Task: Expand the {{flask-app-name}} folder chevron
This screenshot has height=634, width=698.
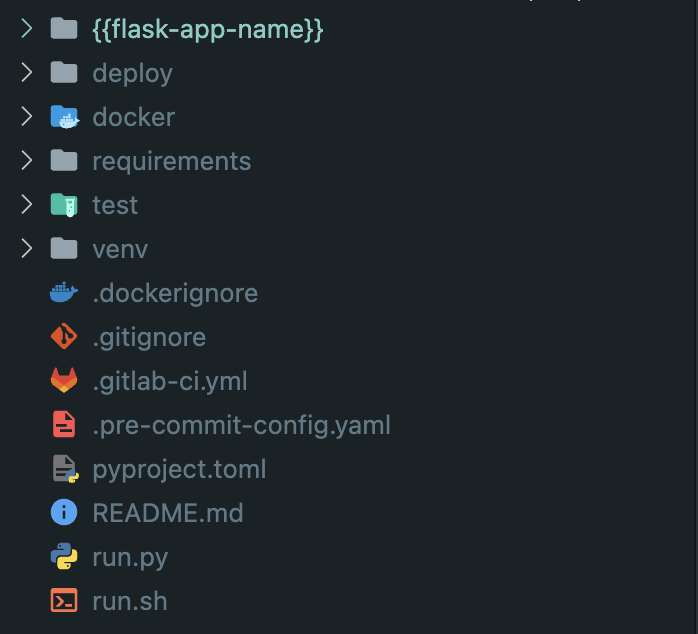Action: point(26,29)
